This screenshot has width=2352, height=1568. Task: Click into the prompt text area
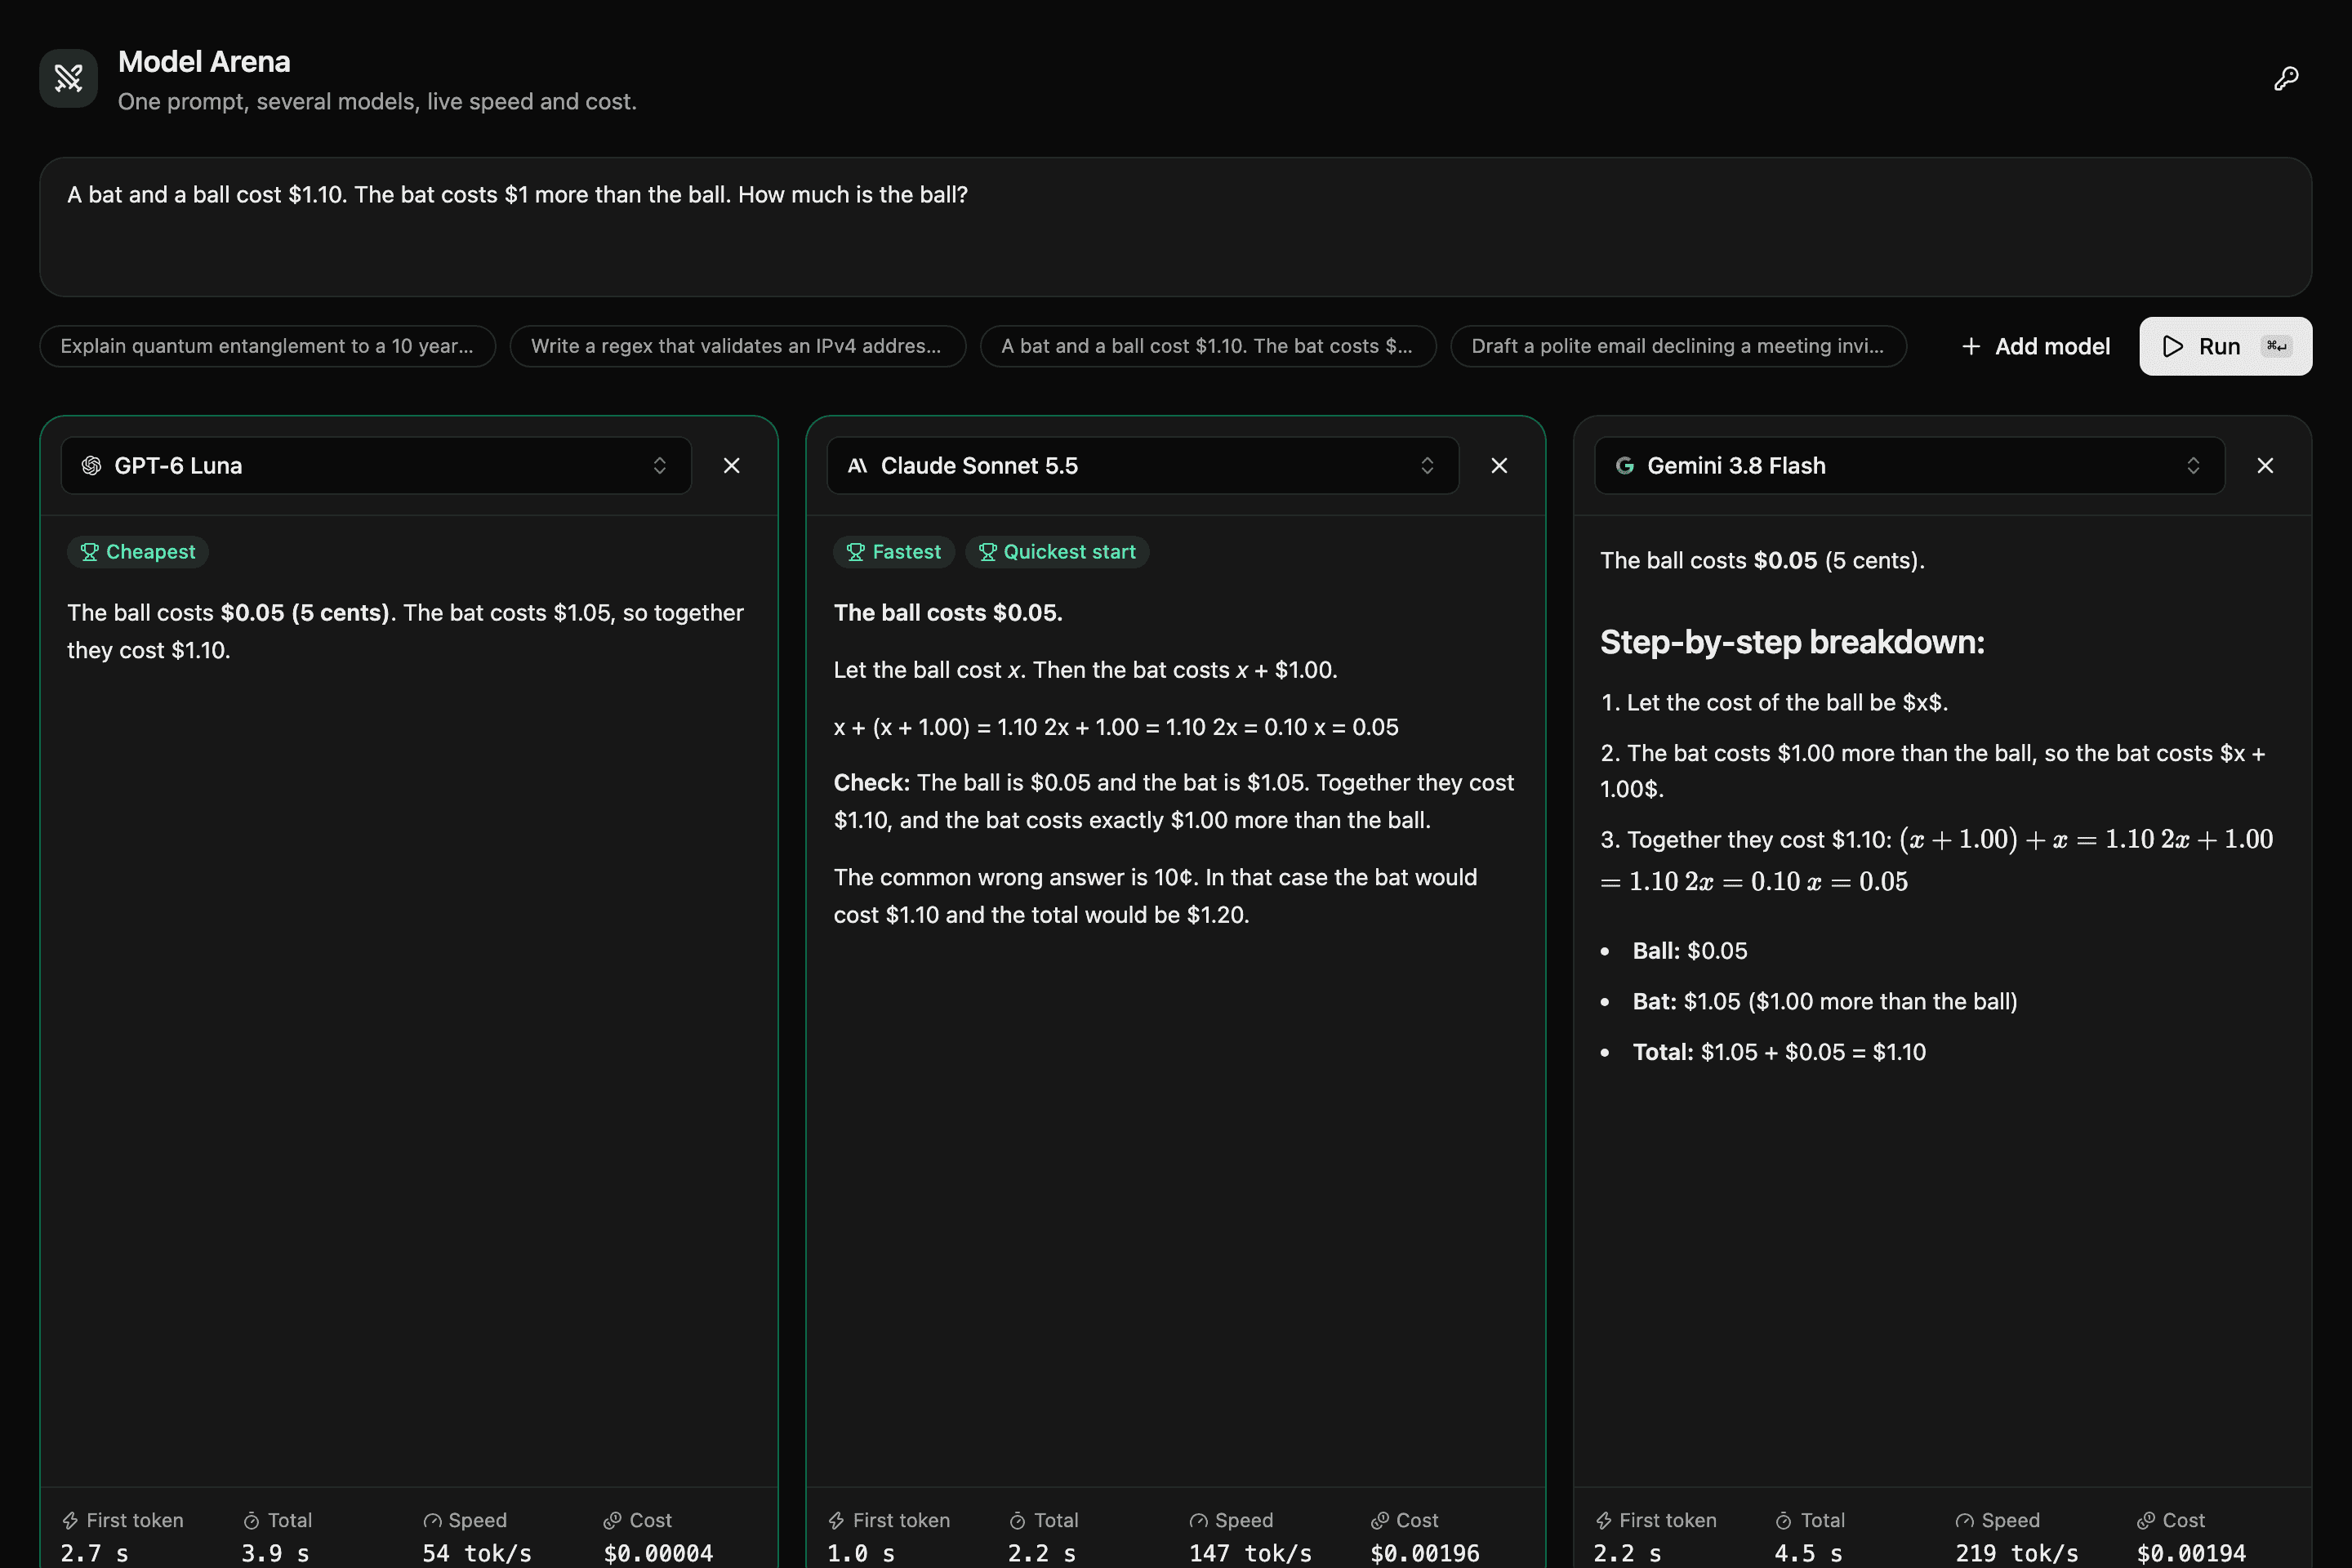tap(1175, 227)
